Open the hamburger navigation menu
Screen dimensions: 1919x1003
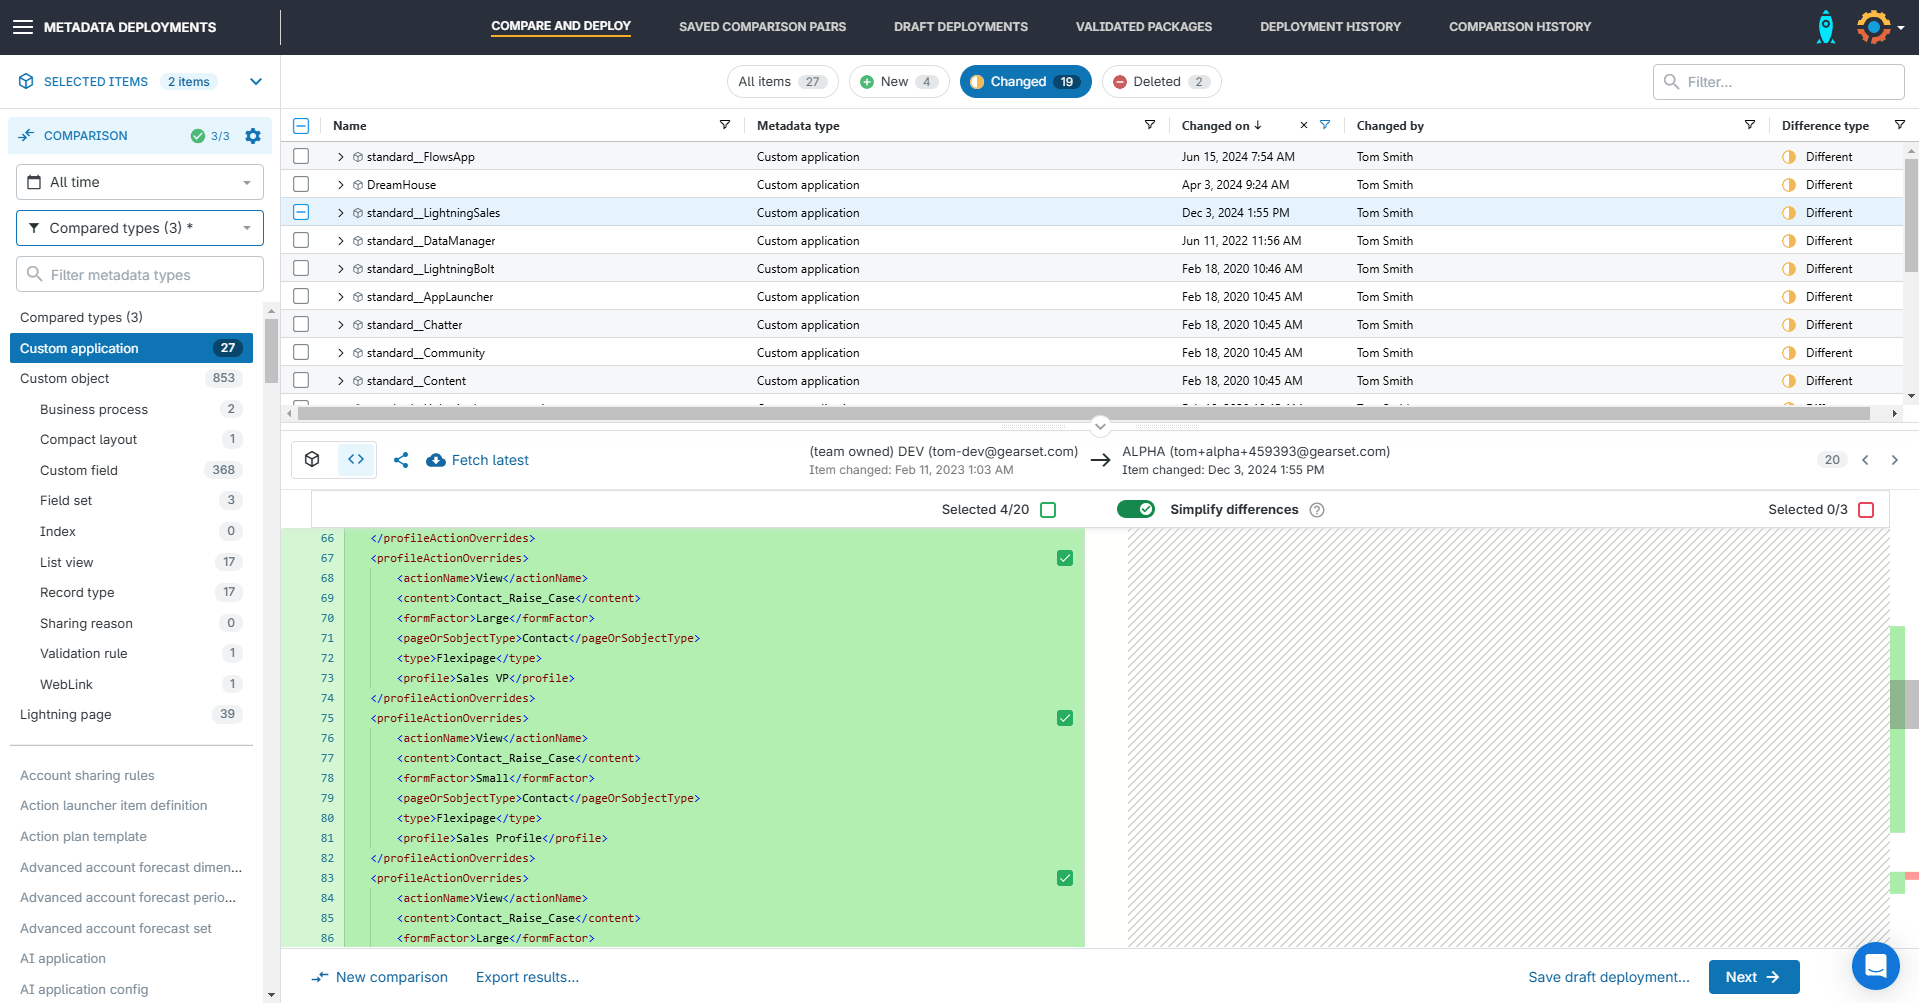[x=22, y=27]
